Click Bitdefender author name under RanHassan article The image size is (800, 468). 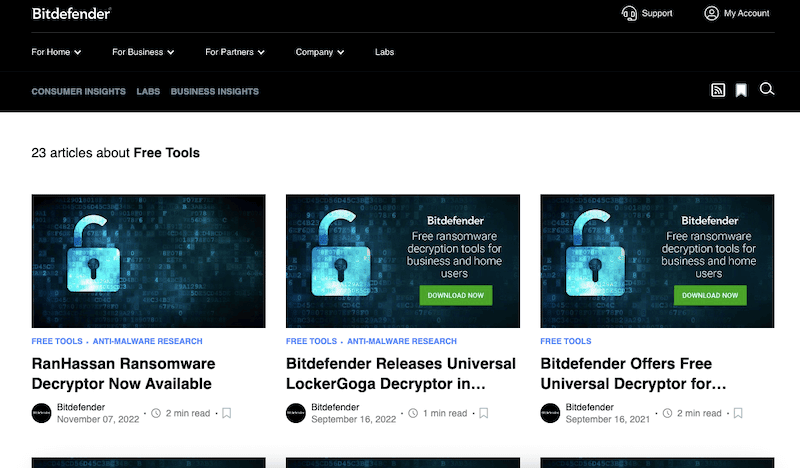click(x=81, y=407)
